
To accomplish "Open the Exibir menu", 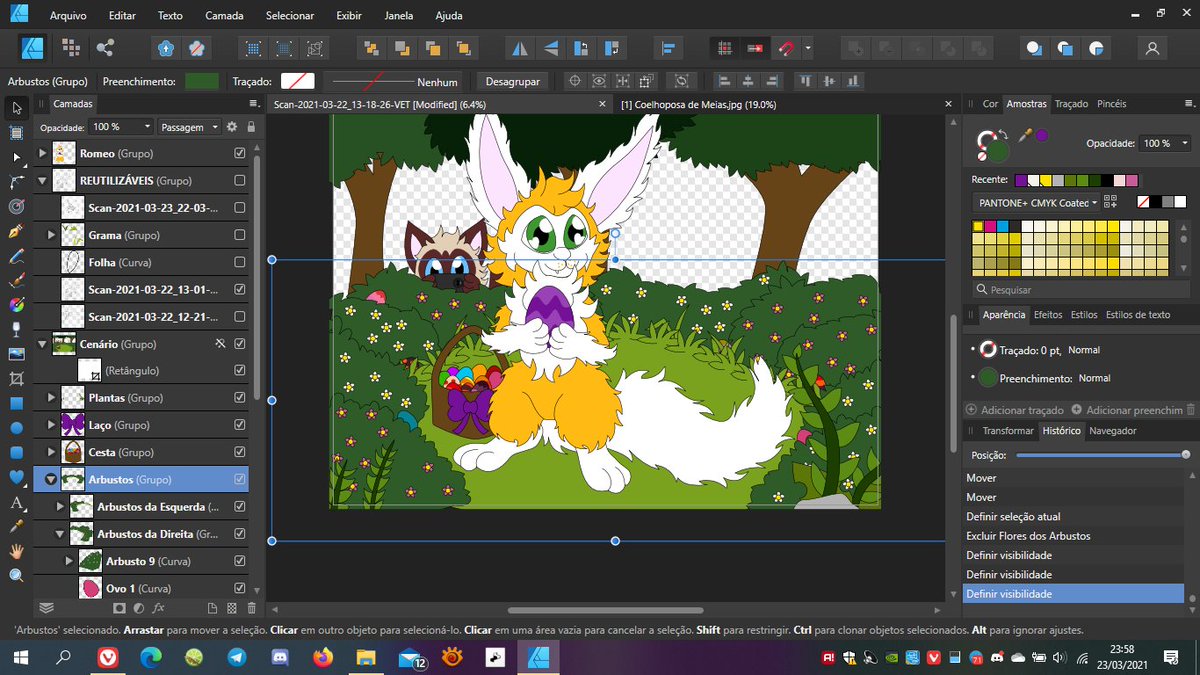I will point(349,16).
